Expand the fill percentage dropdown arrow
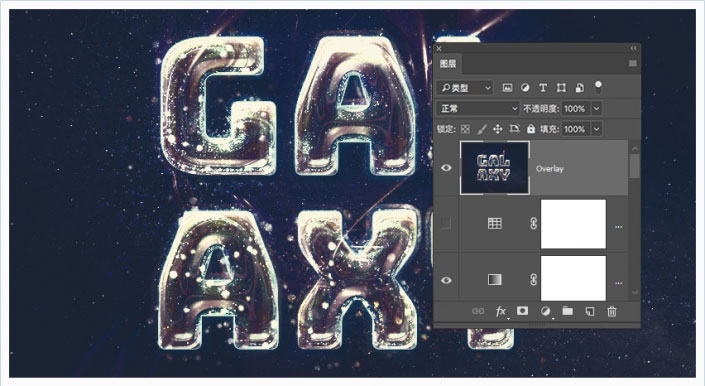The image size is (705, 386). click(x=597, y=129)
